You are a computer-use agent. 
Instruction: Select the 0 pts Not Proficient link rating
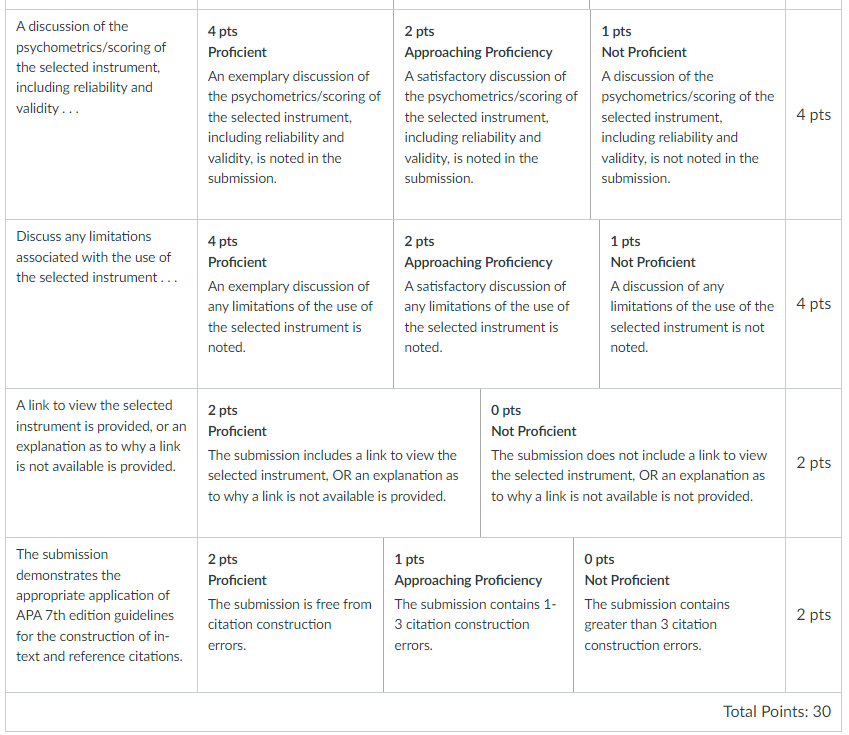click(633, 463)
